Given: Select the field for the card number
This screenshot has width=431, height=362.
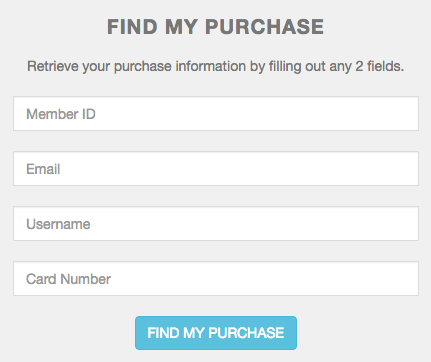Looking at the screenshot, I should [x=216, y=279].
